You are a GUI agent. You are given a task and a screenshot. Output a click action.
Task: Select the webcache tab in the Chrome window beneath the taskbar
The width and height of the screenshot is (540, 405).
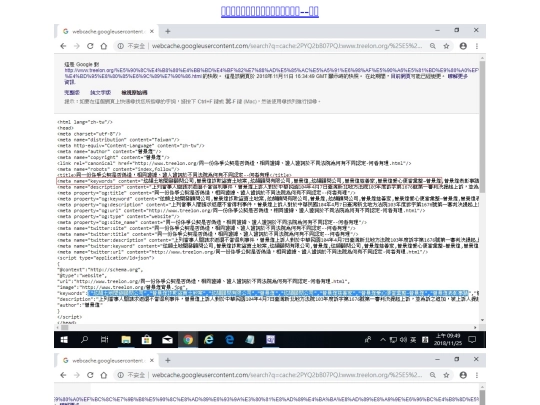tap(107, 360)
